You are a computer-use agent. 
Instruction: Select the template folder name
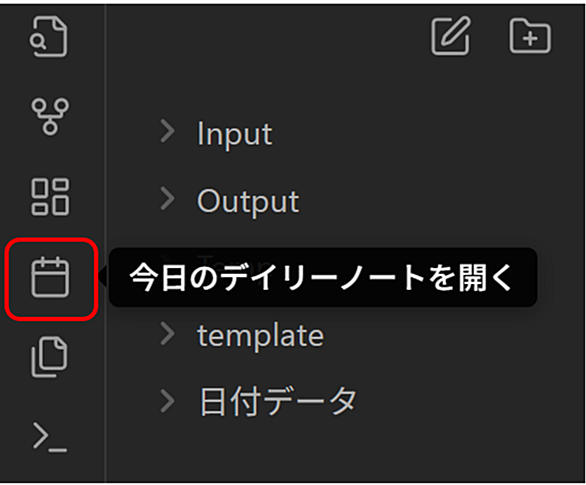click(x=260, y=335)
